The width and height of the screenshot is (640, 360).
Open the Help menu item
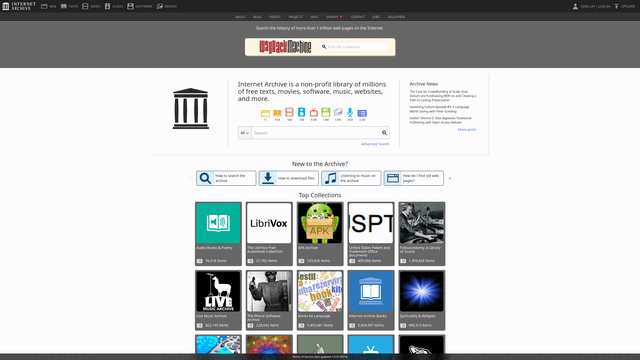(x=314, y=17)
